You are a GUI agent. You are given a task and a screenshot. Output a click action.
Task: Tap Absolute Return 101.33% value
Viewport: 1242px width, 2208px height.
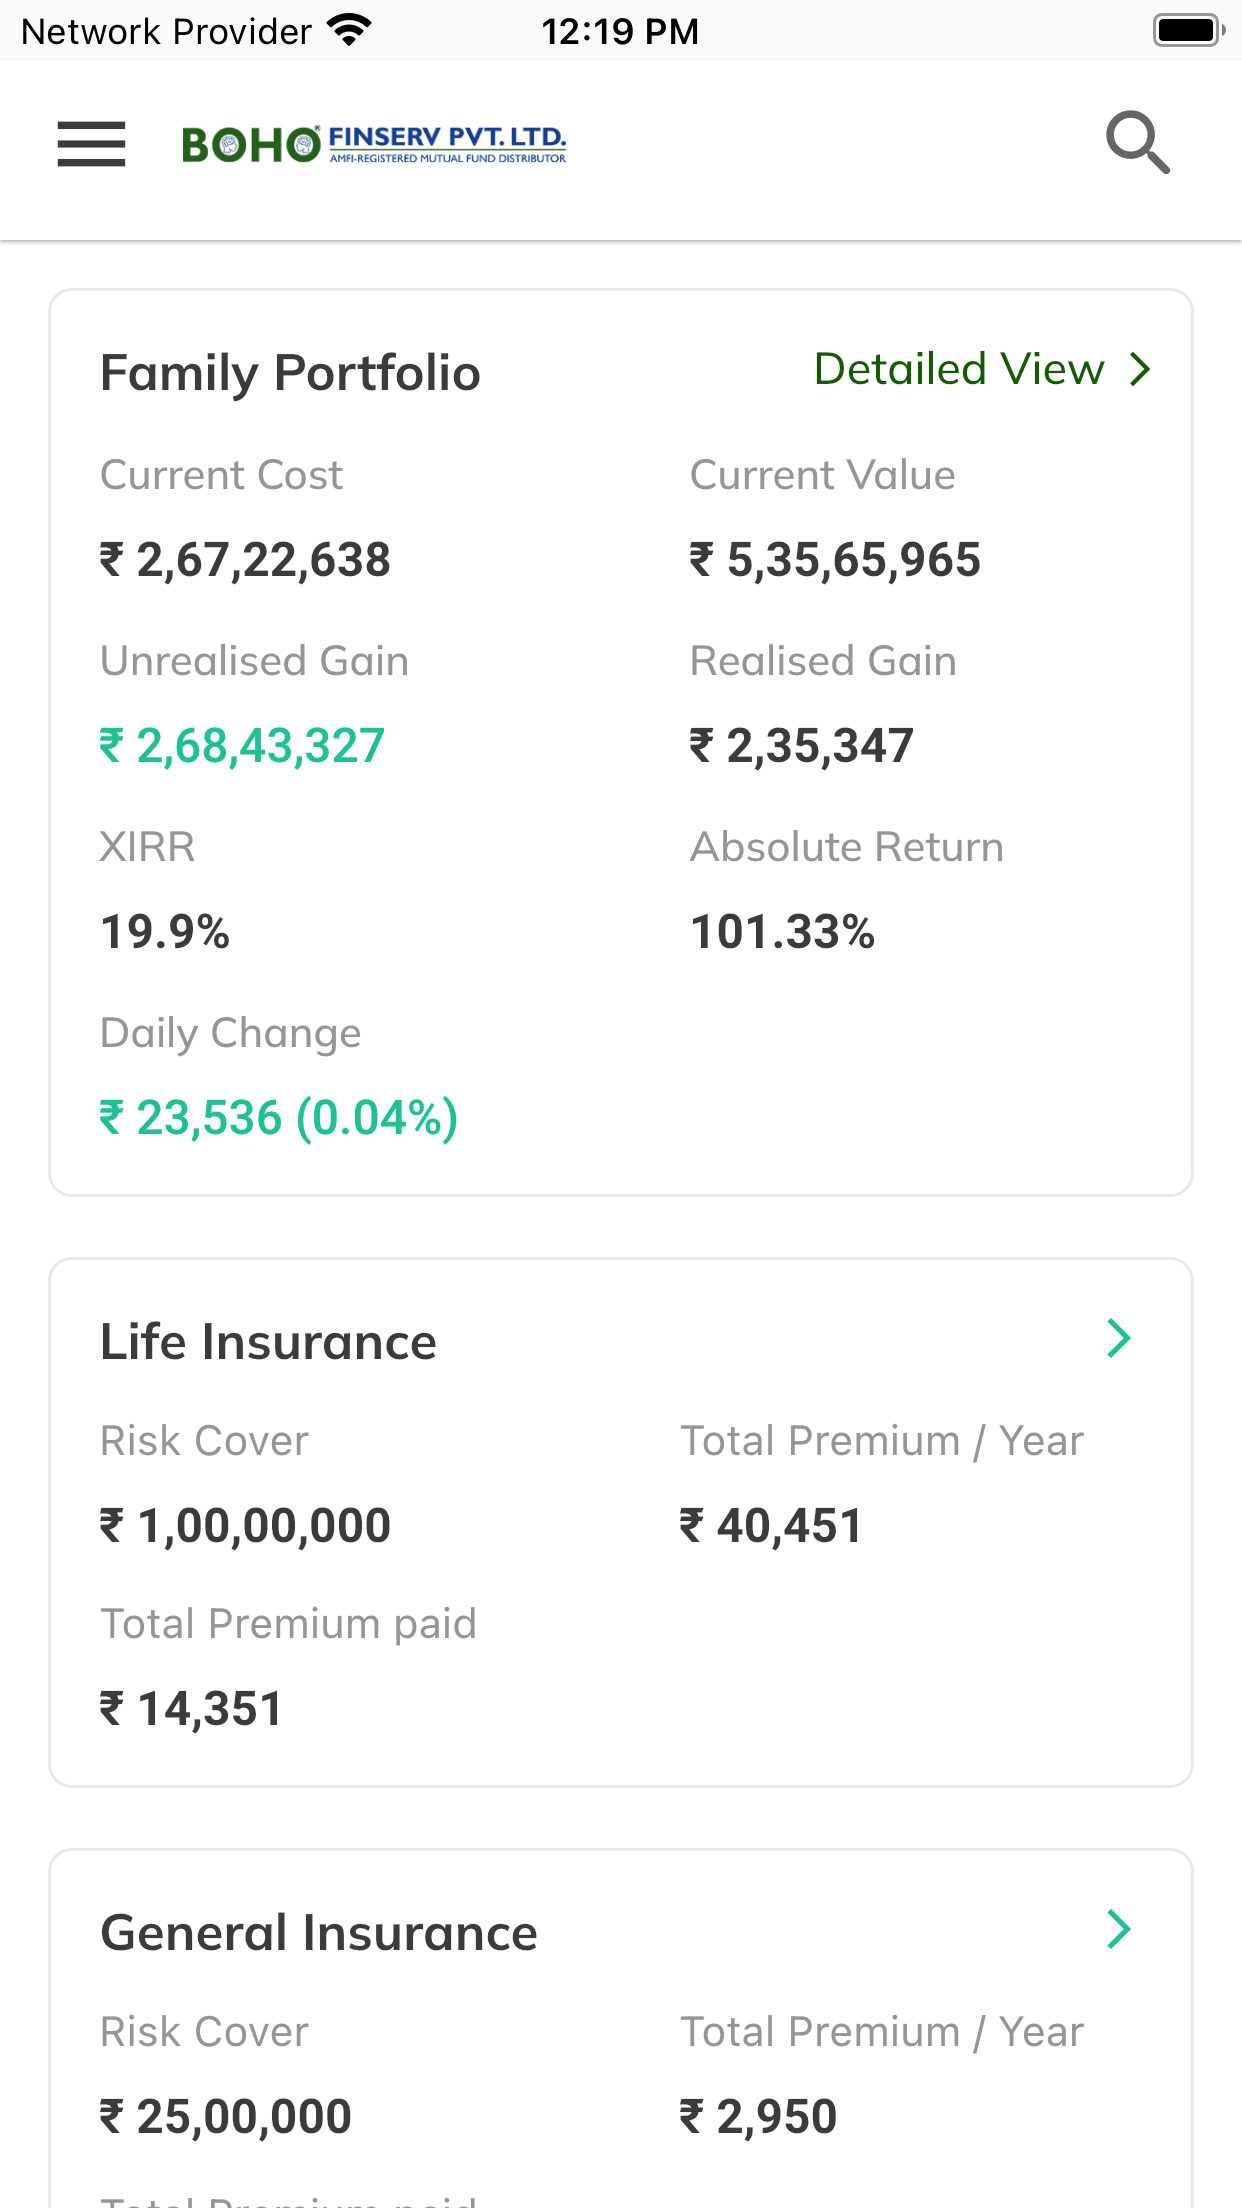pyautogui.click(x=782, y=932)
